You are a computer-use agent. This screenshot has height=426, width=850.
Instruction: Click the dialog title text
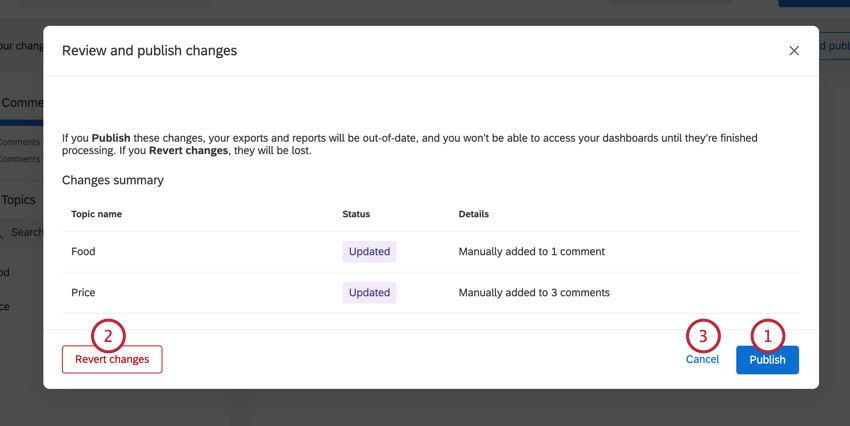click(x=149, y=51)
